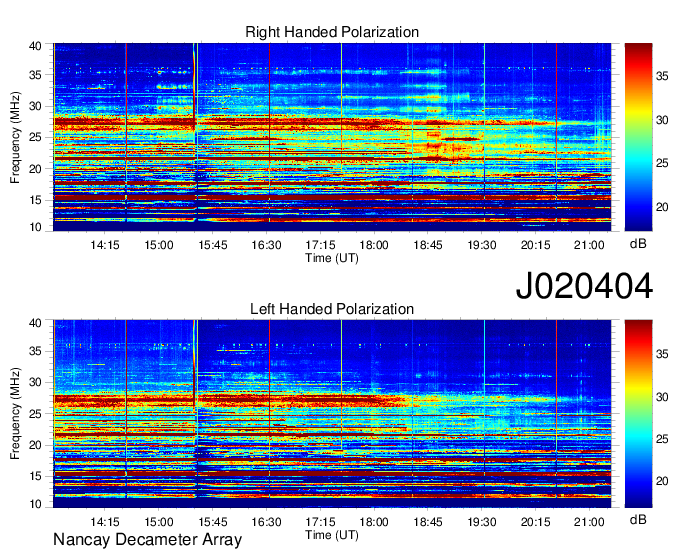Click the "21:00" tick on the lower time axis

coord(589,522)
